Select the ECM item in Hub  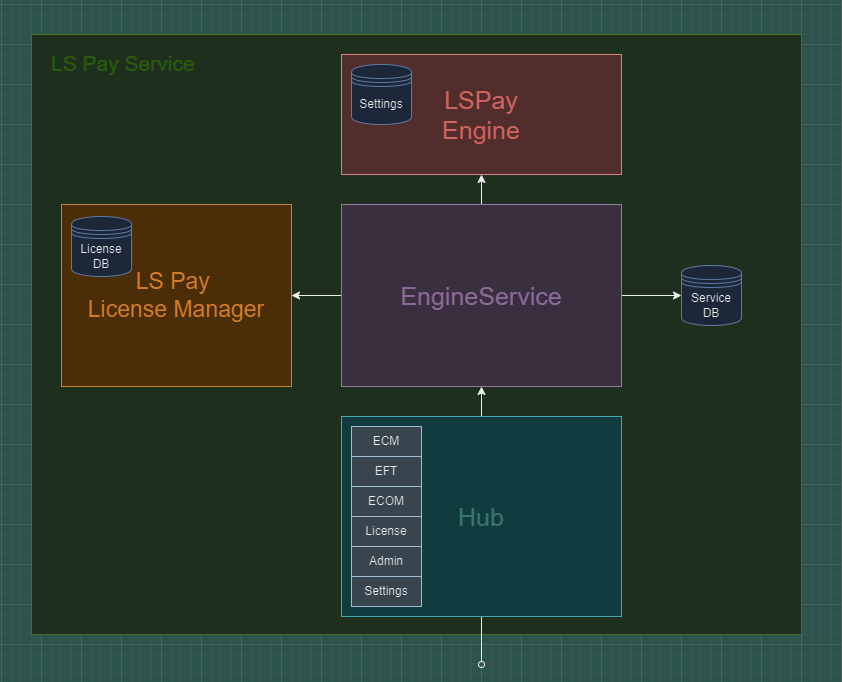click(386, 441)
